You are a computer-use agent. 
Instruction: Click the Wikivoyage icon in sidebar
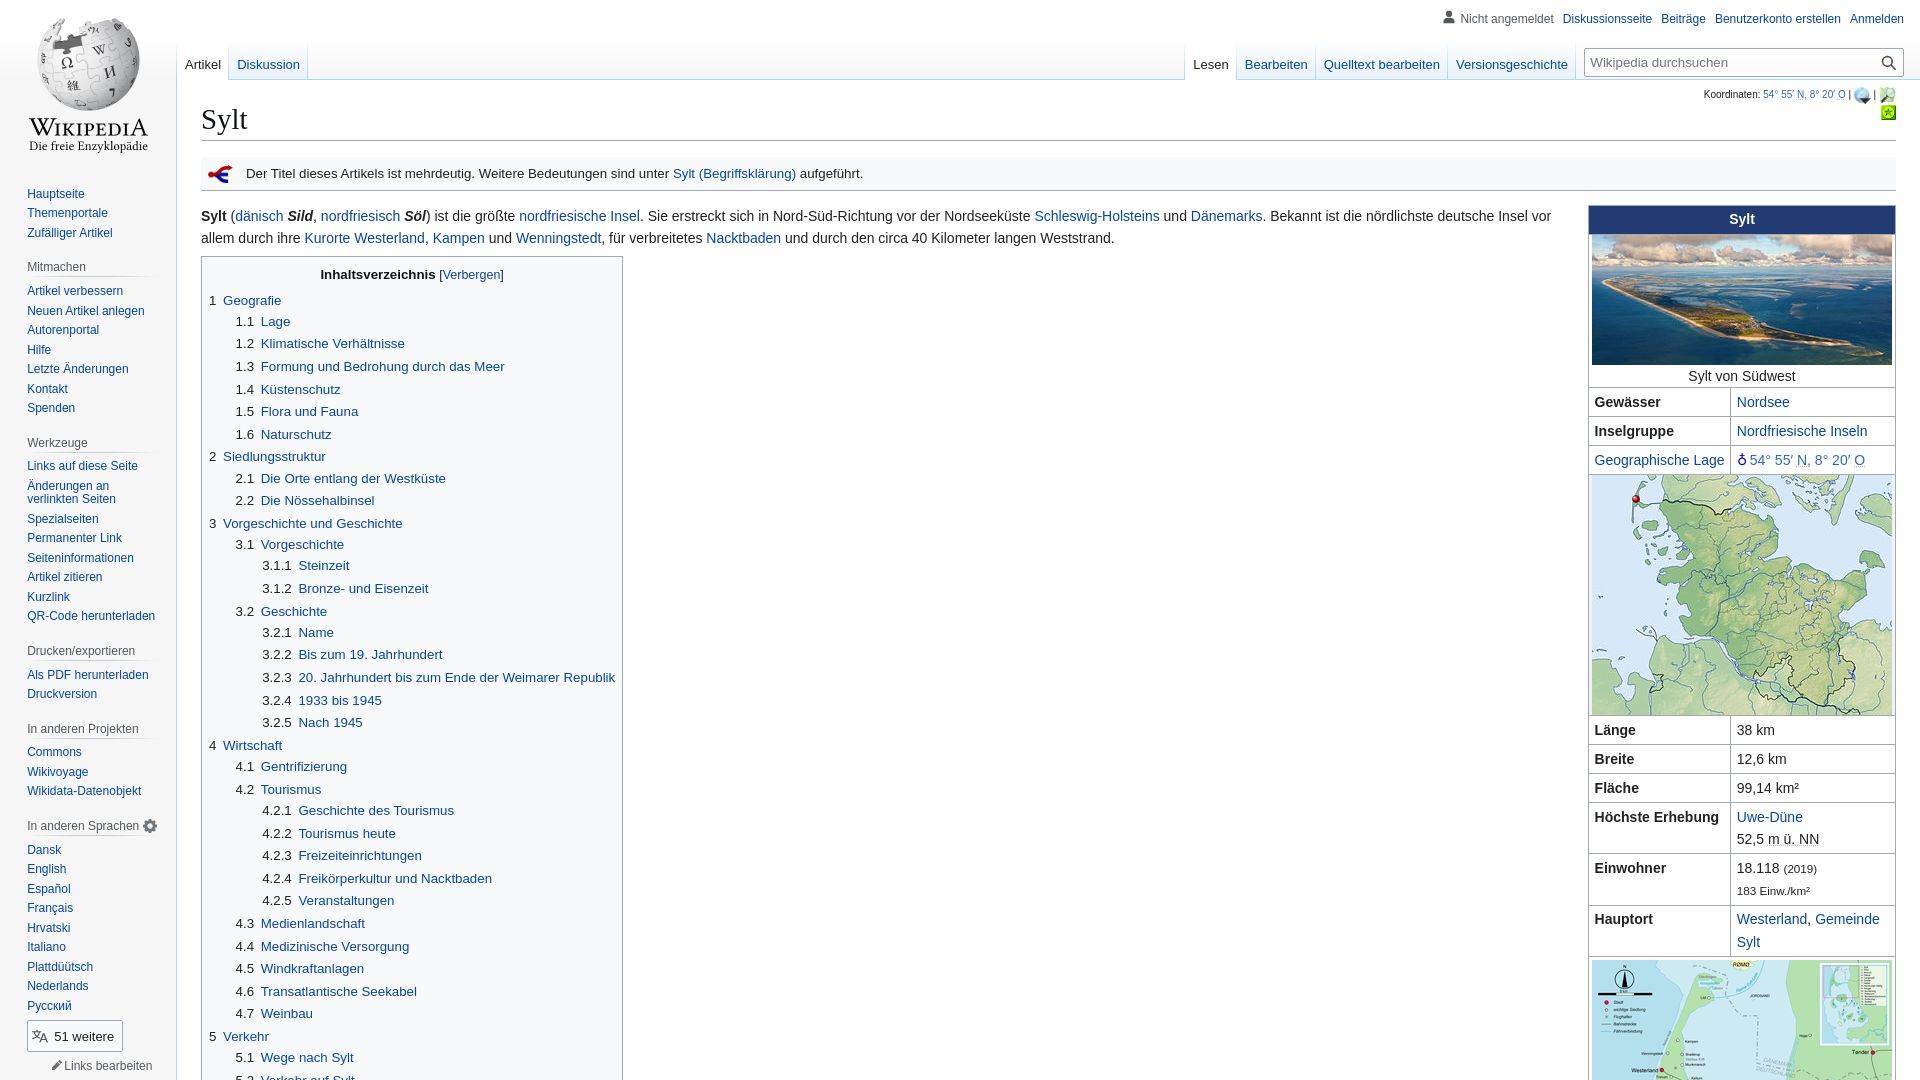click(57, 770)
